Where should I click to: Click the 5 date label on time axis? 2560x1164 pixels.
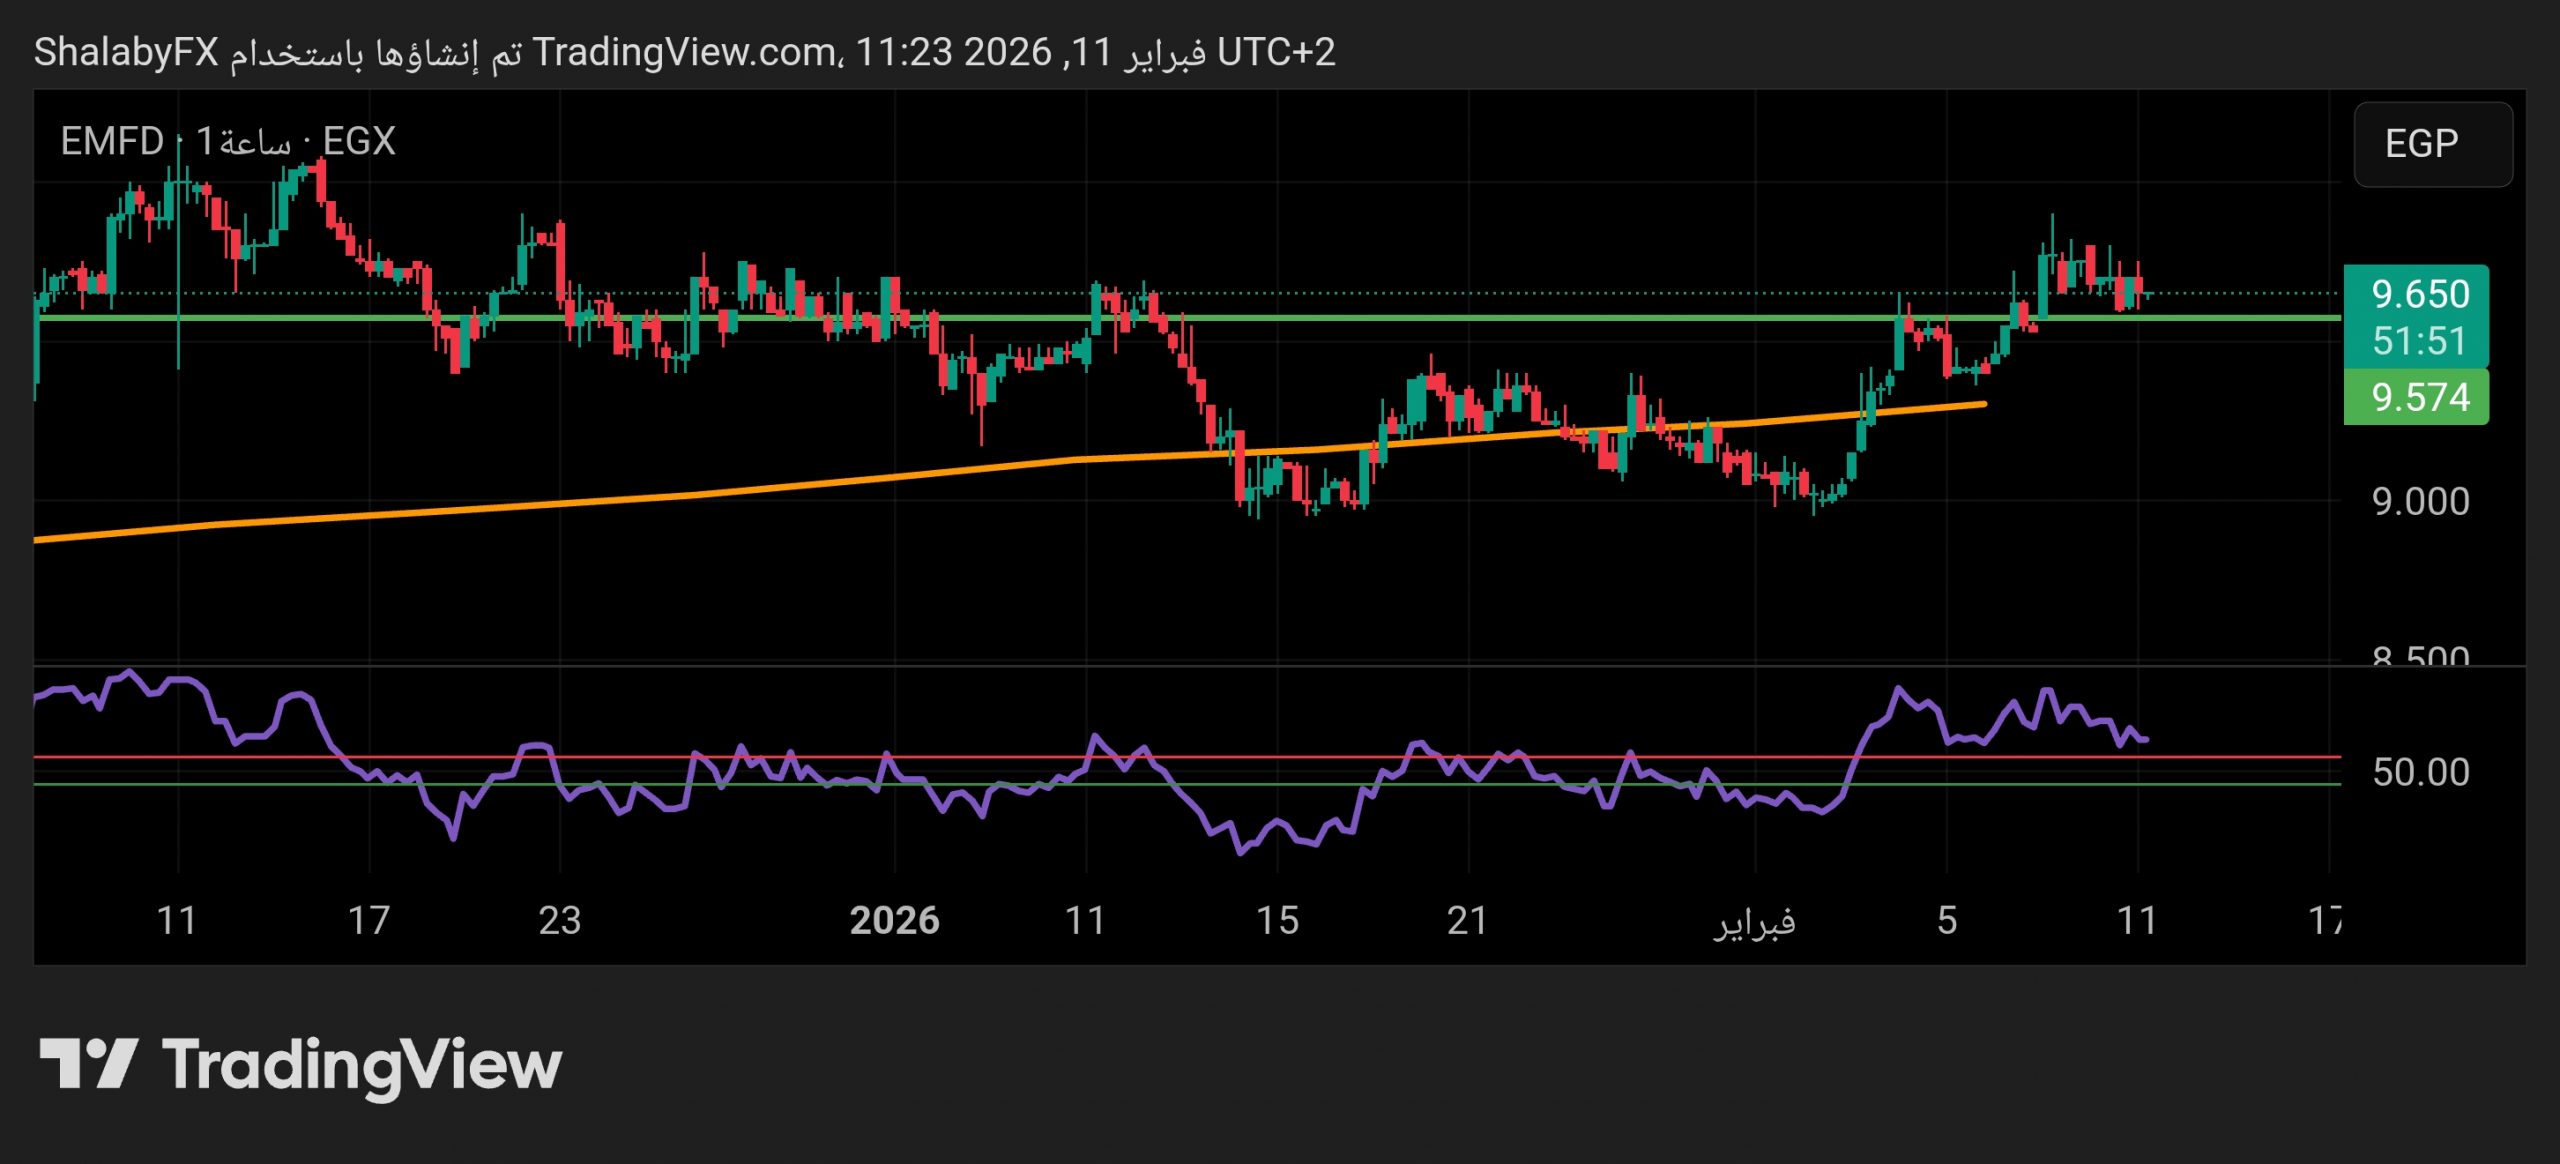coord(1946,920)
